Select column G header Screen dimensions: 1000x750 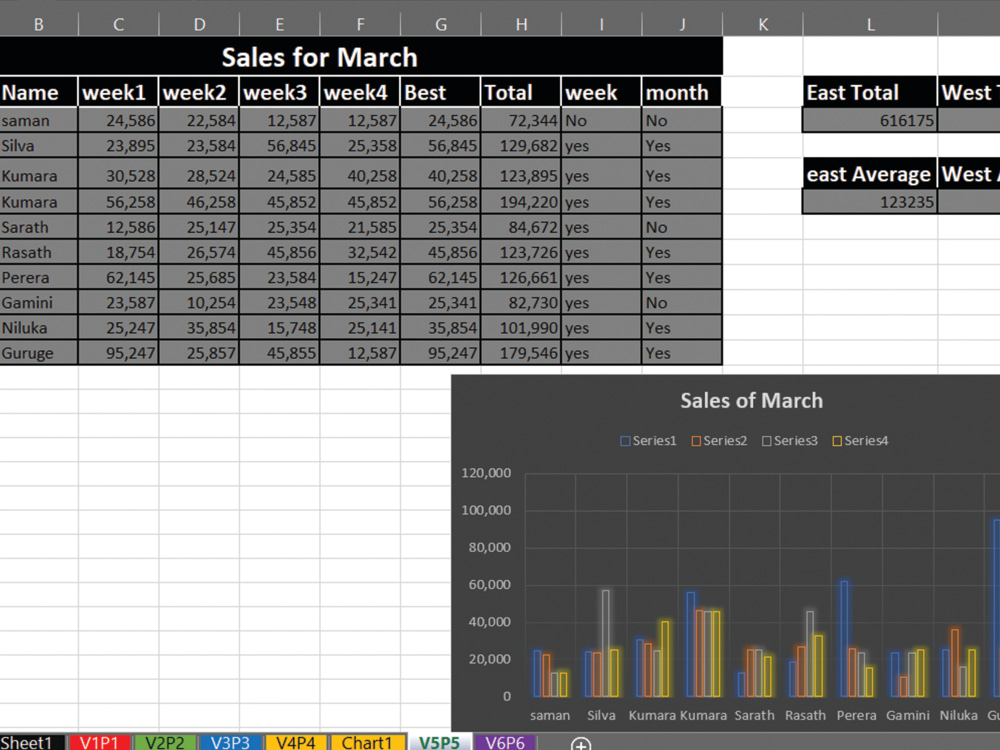point(441,24)
